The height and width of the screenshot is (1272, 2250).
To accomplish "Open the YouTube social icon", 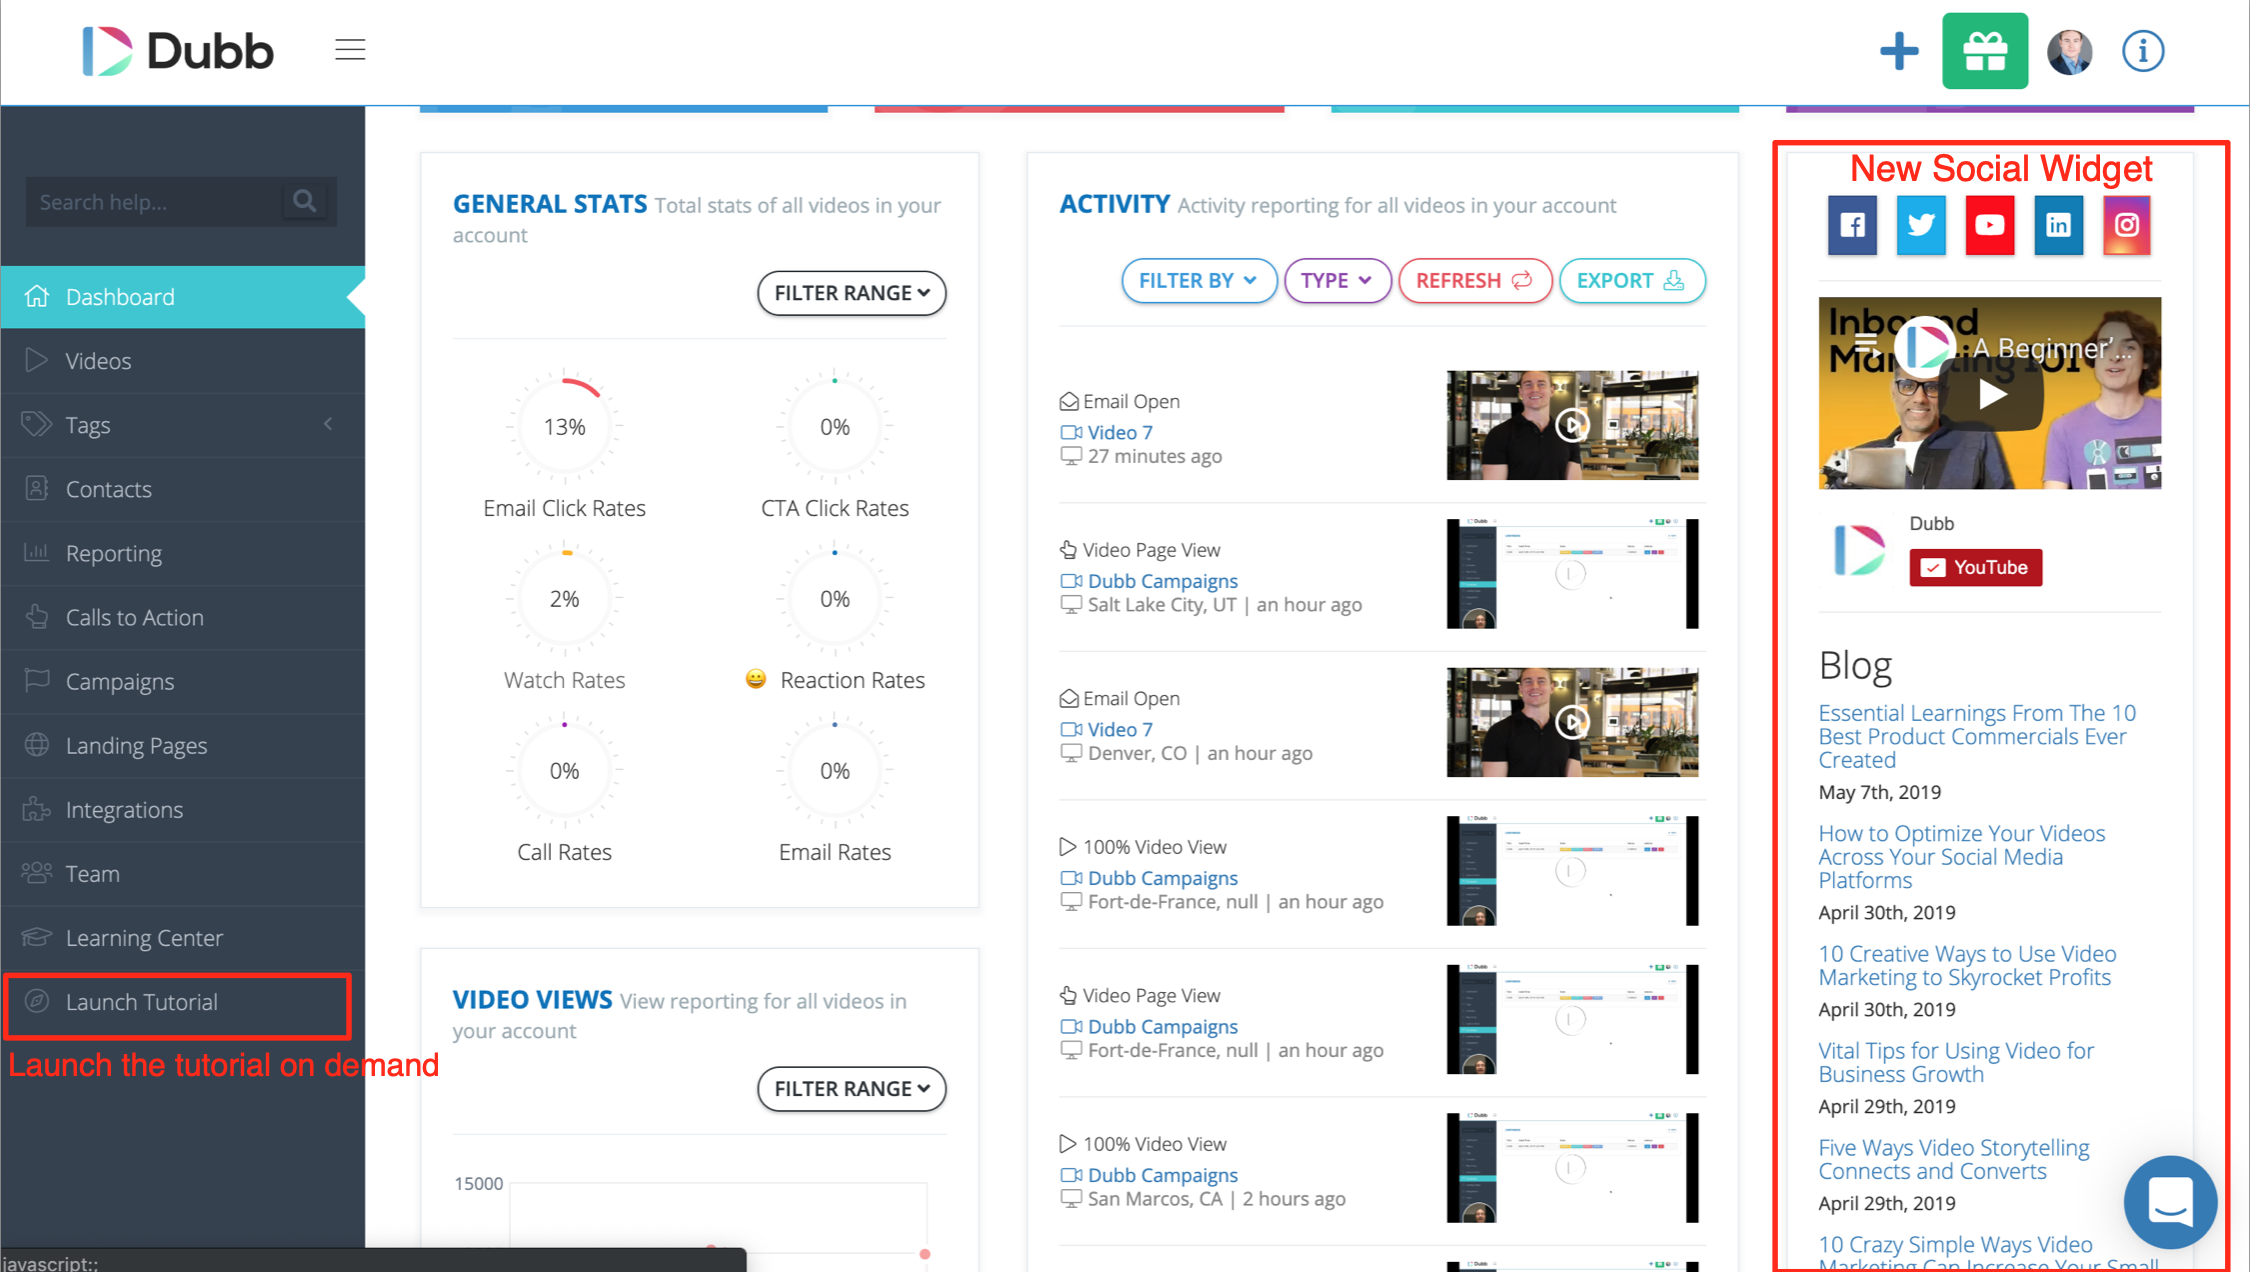I will pyautogui.click(x=1989, y=225).
